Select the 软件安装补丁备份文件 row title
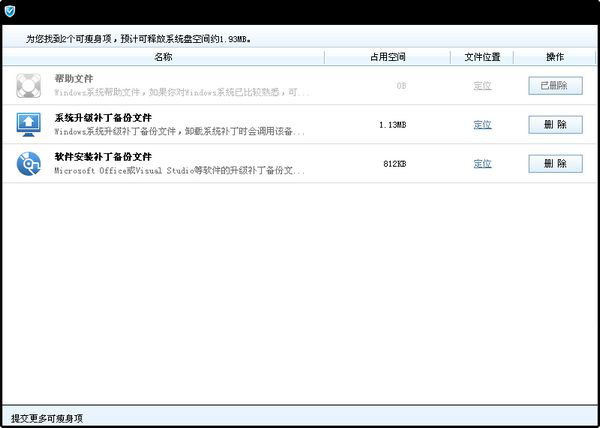 [x=103, y=156]
